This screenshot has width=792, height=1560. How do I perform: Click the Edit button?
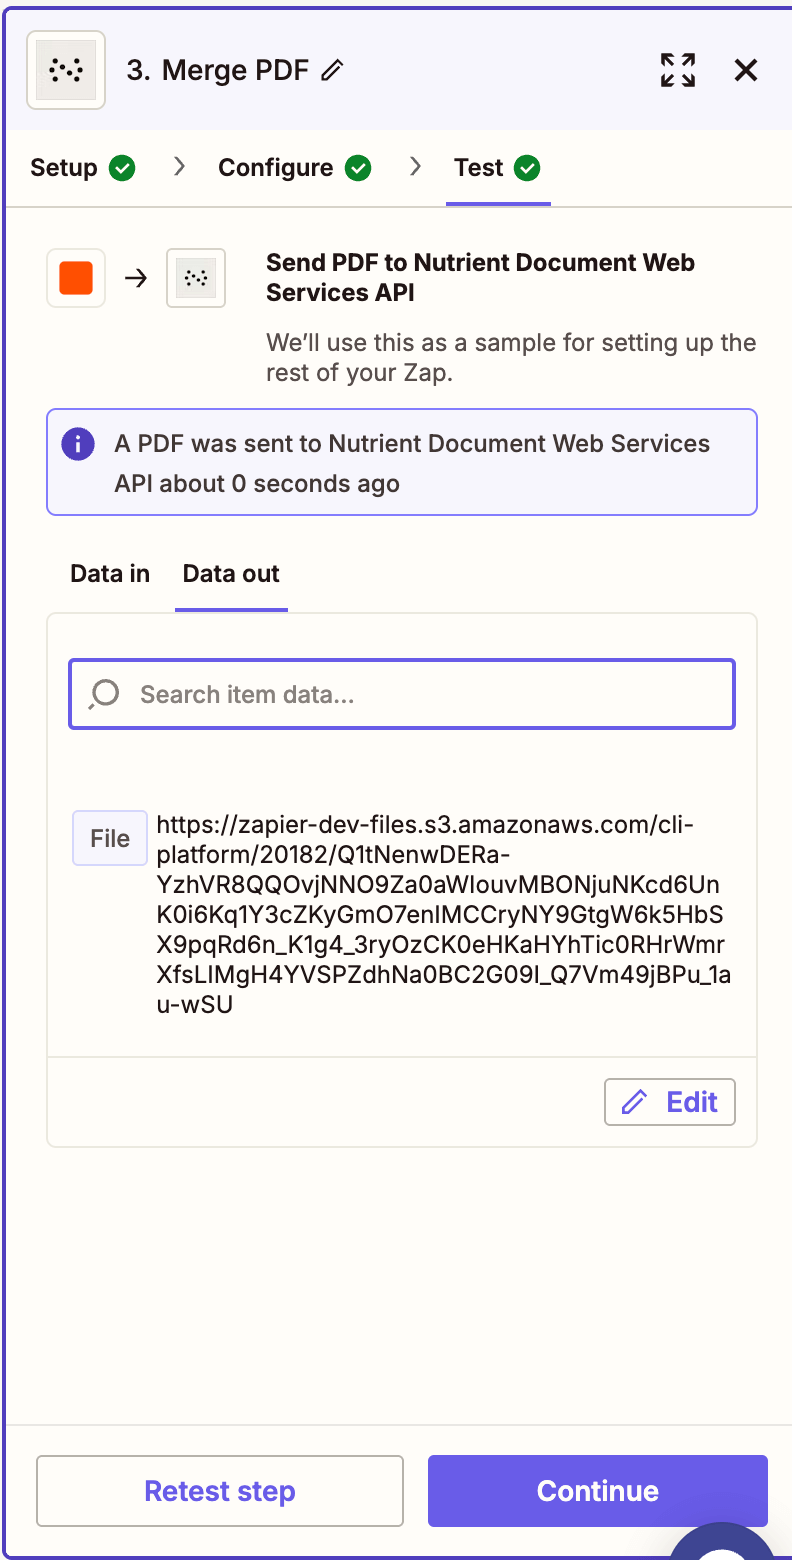[x=670, y=1102]
